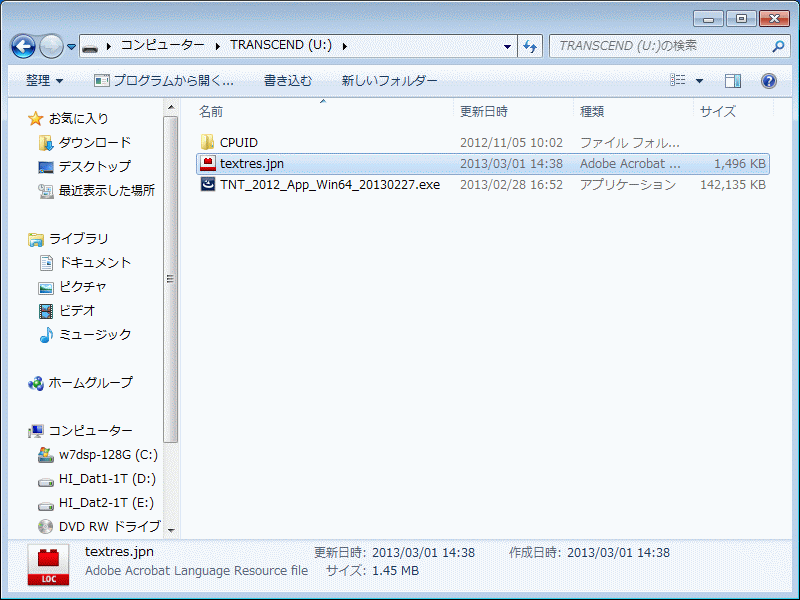Select ホームグループ in navigation pane
This screenshot has width=800, height=600.
click(x=90, y=382)
